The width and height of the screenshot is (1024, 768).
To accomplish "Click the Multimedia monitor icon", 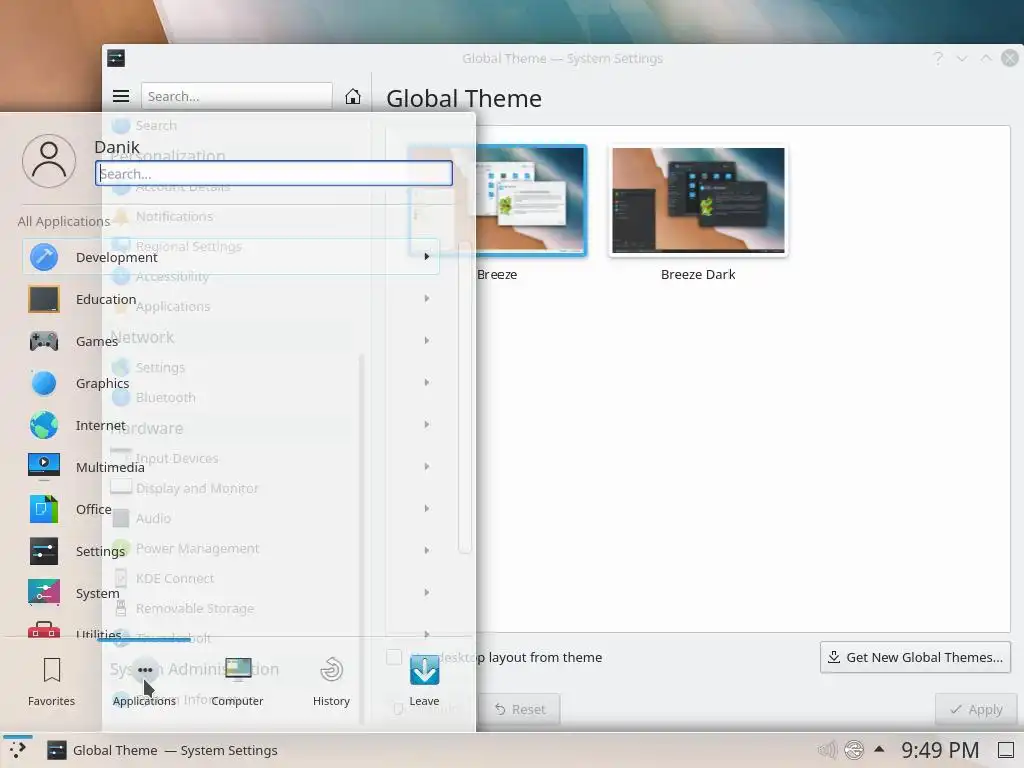I will [x=44, y=467].
